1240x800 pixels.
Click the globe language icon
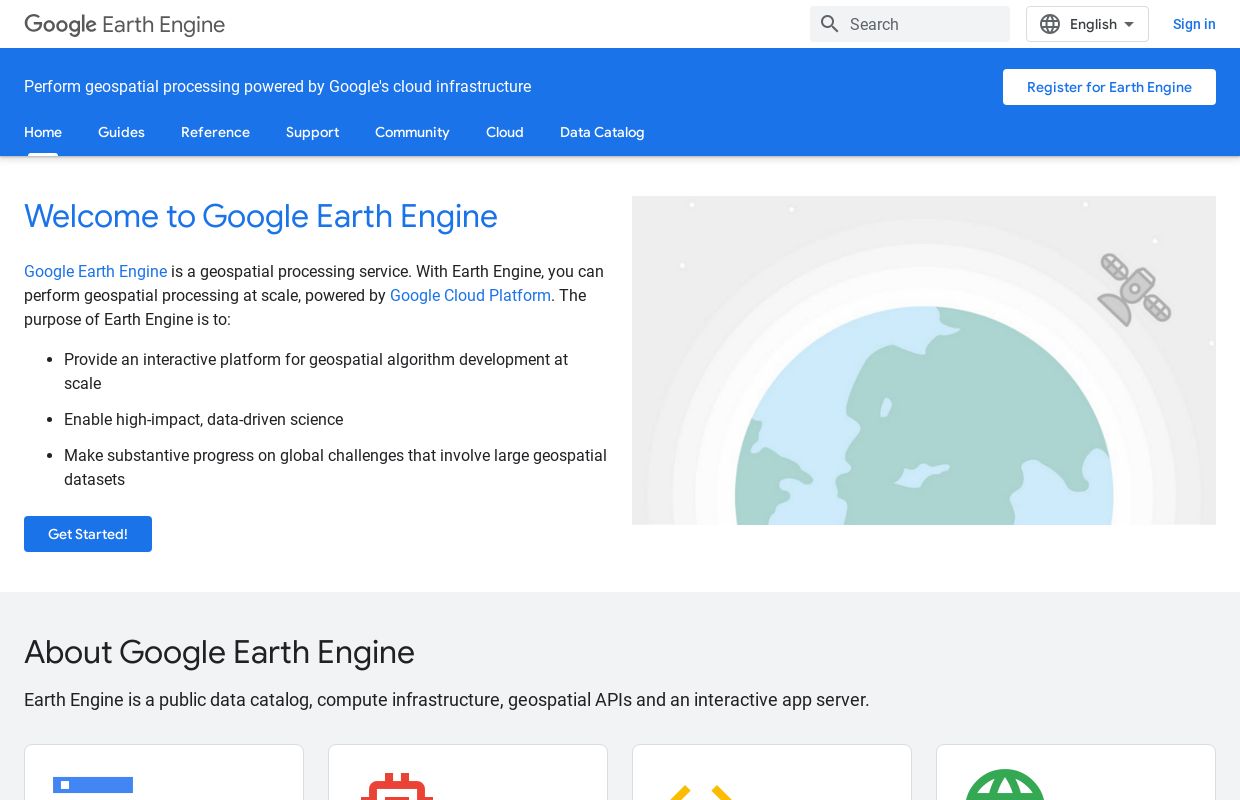click(1050, 24)
